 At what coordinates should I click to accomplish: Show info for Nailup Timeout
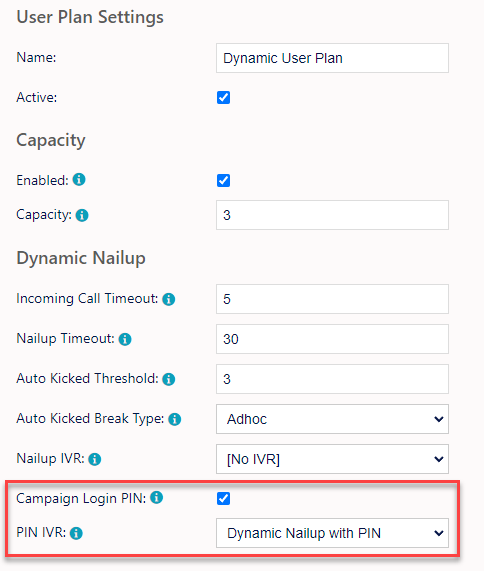(x=125, y=339)
